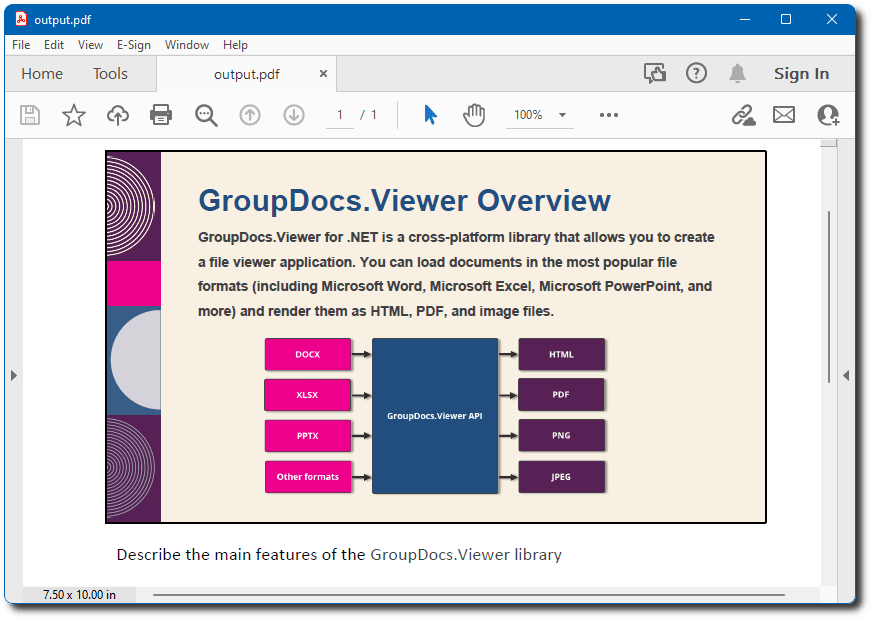Screen dimensions: 872x620
Task: Toggle the star to favorite this document
Action: tap(73, 114)
